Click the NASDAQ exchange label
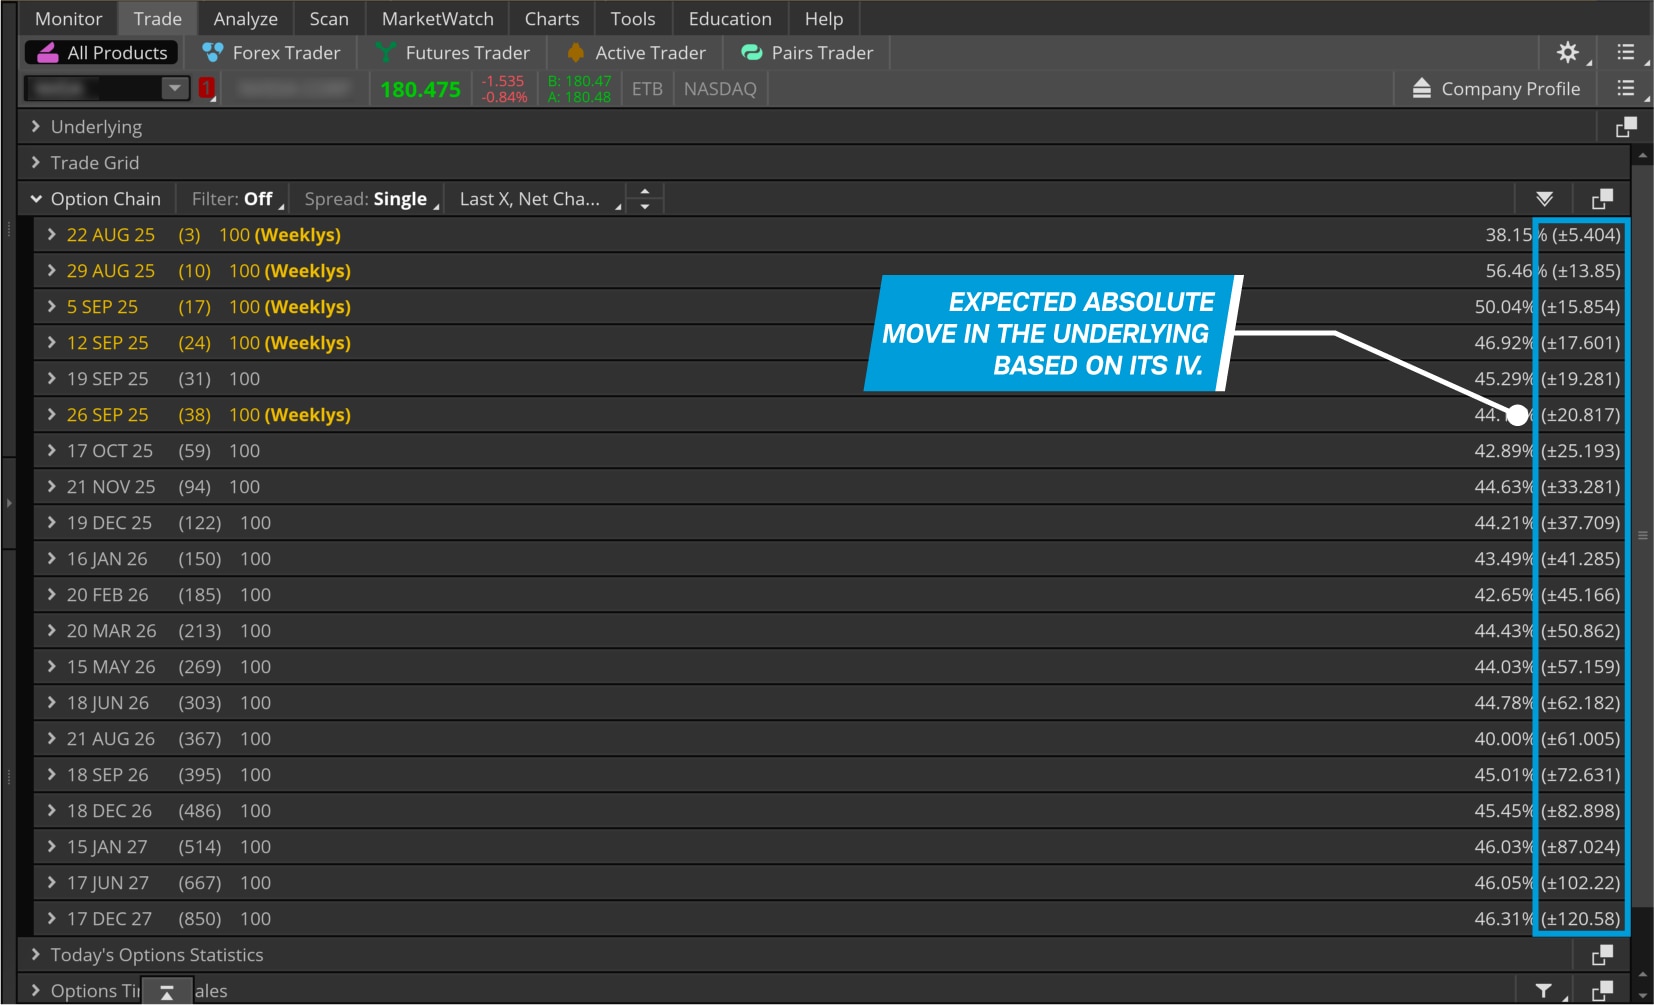1654x1005 pixels. (720, 89)
